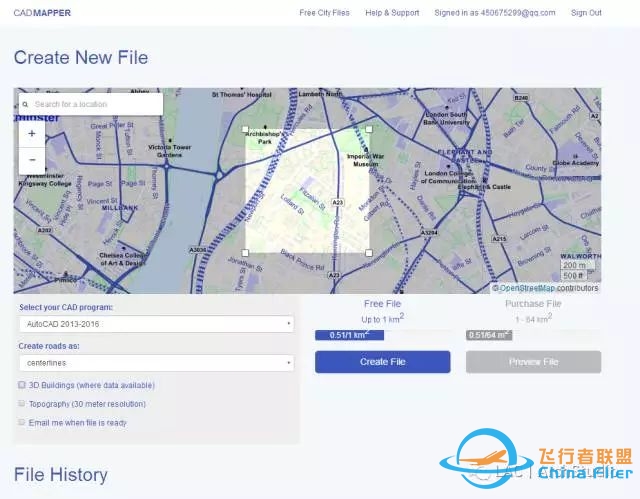The image size is (640, 499).
Task: Zoom in the map with plus button
Action: tap(32, 133)
